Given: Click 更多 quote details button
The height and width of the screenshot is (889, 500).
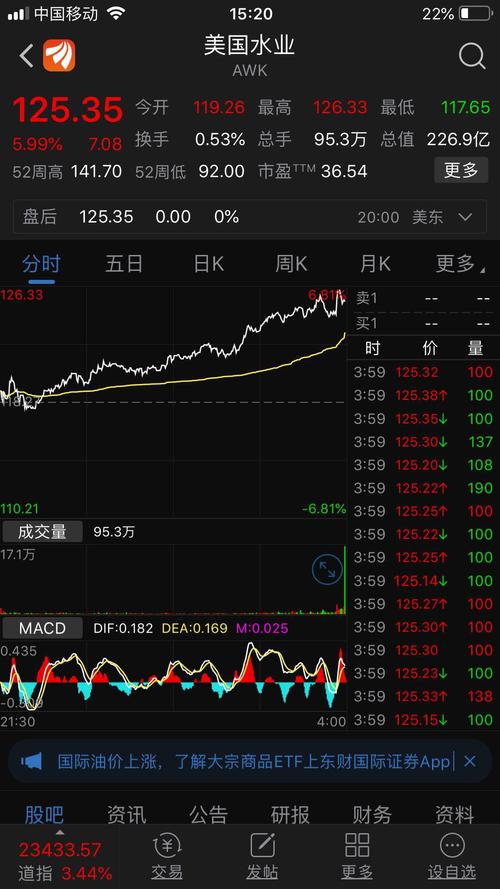Looking at the screenshot, I should point(461,170).
